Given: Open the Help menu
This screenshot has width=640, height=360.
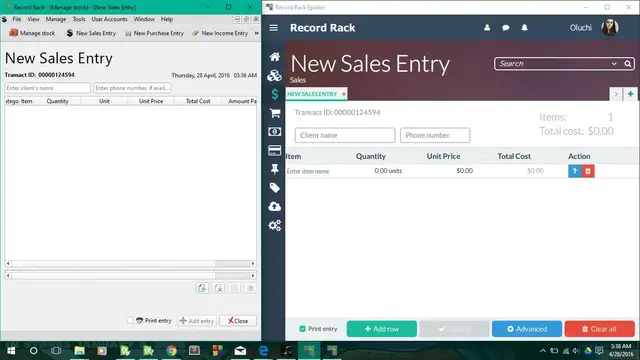Looking at the screenshot, I should point(167,19).
